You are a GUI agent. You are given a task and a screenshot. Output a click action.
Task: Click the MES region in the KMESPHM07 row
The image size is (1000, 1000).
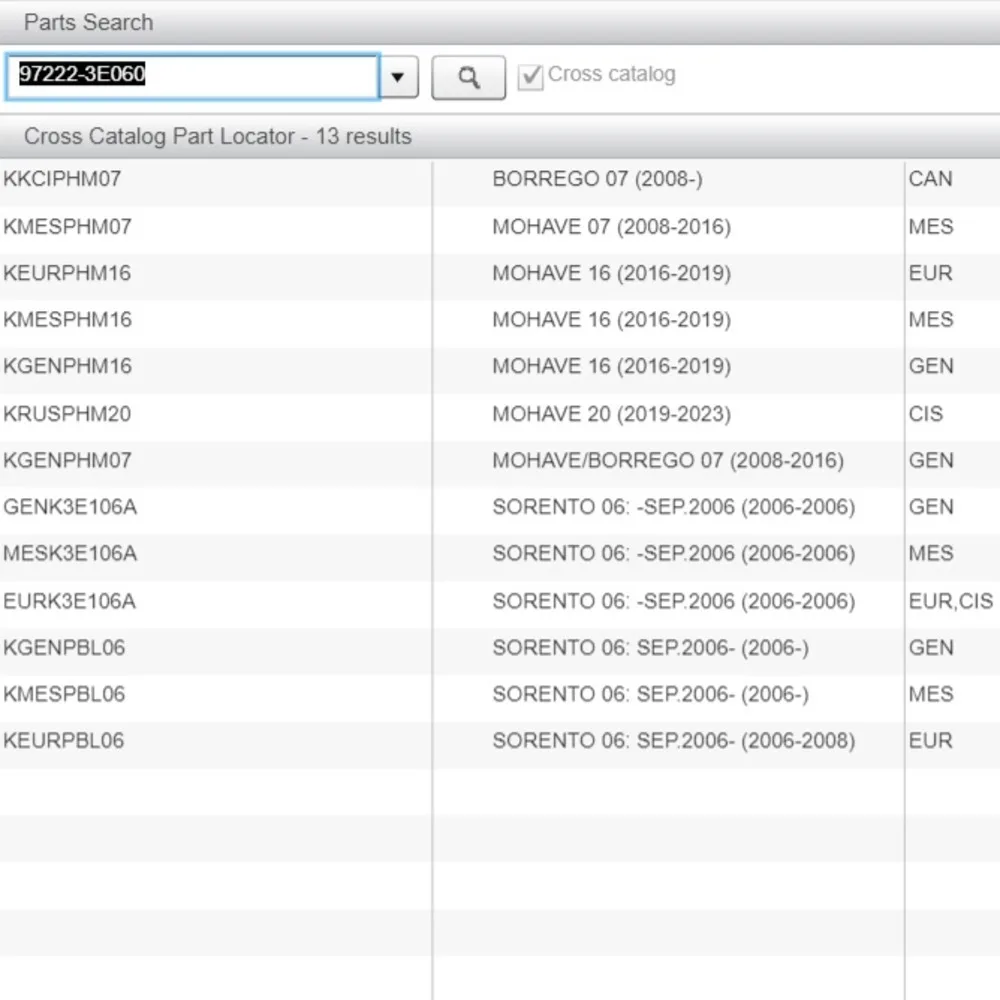pyautogui.click(x=930, y=226)
